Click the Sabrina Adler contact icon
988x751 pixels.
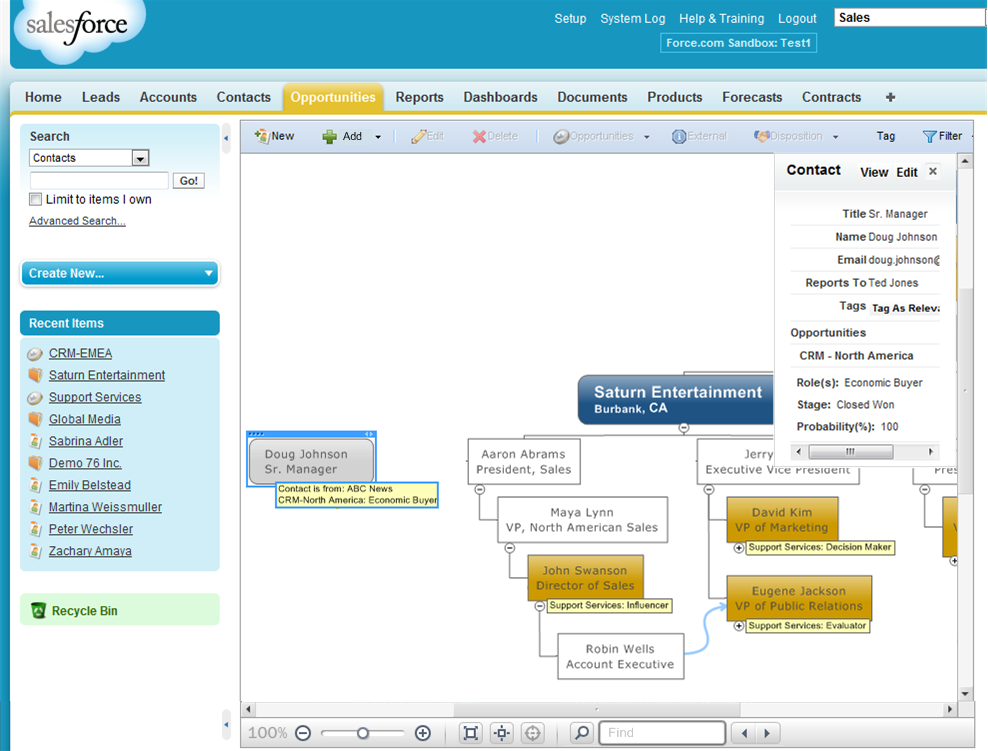35,441
